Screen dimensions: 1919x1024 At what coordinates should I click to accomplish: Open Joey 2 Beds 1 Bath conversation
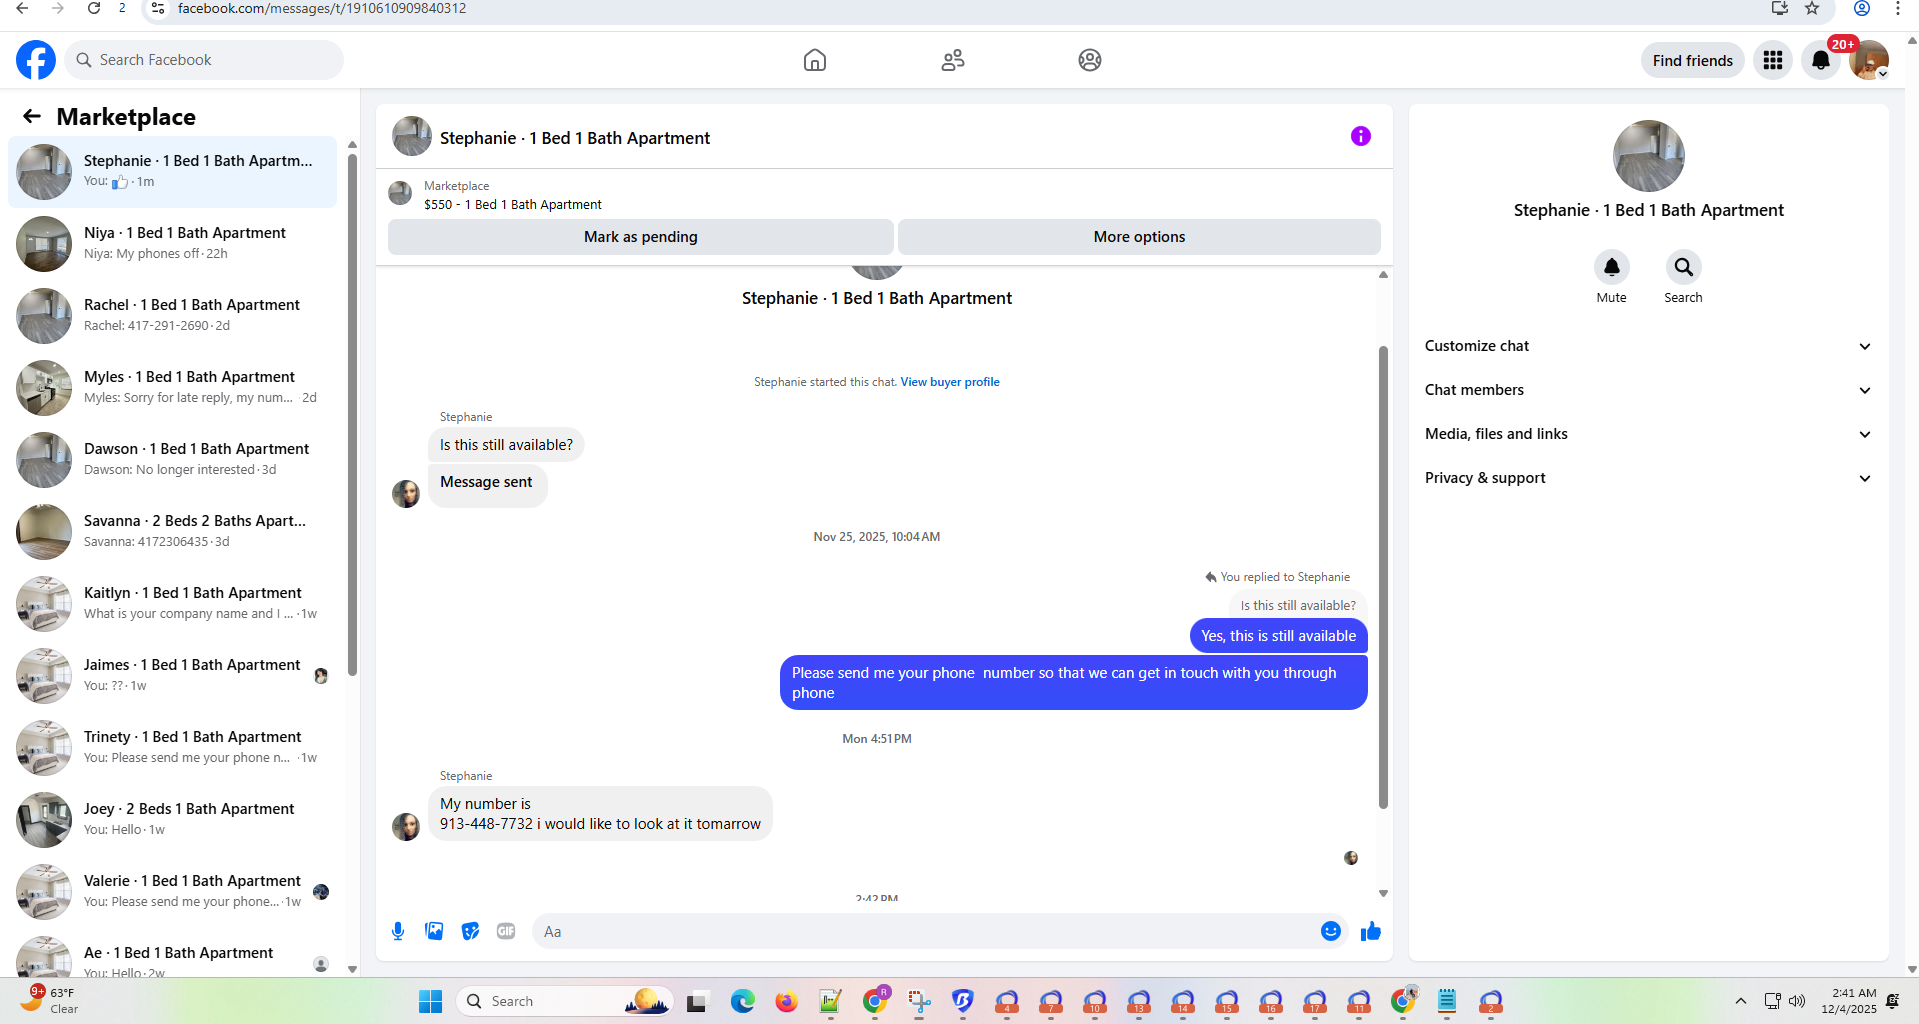coord(172,819)
